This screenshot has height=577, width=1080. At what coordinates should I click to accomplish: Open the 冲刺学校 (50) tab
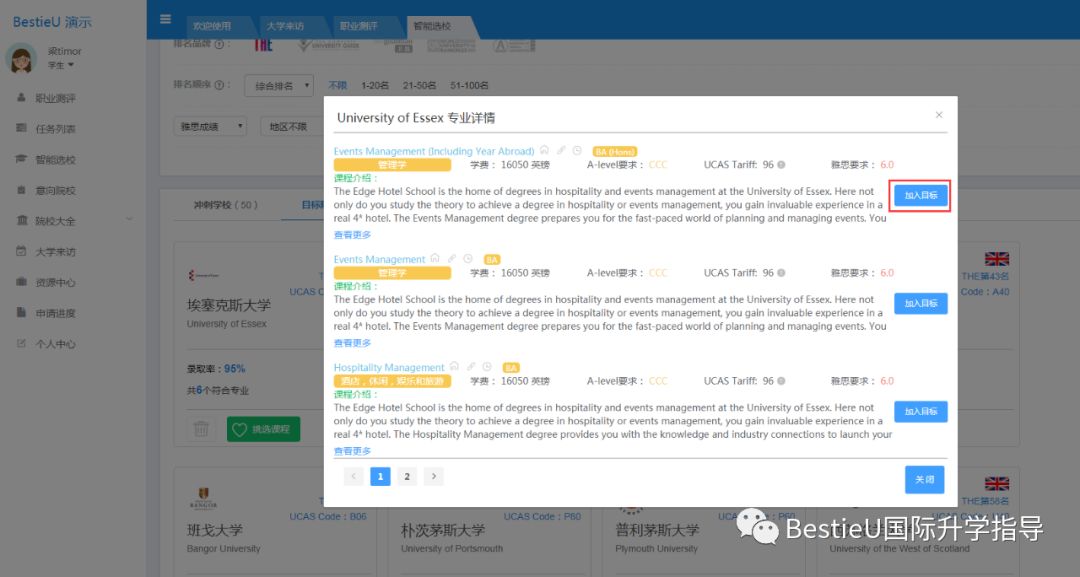coord(225,205)
